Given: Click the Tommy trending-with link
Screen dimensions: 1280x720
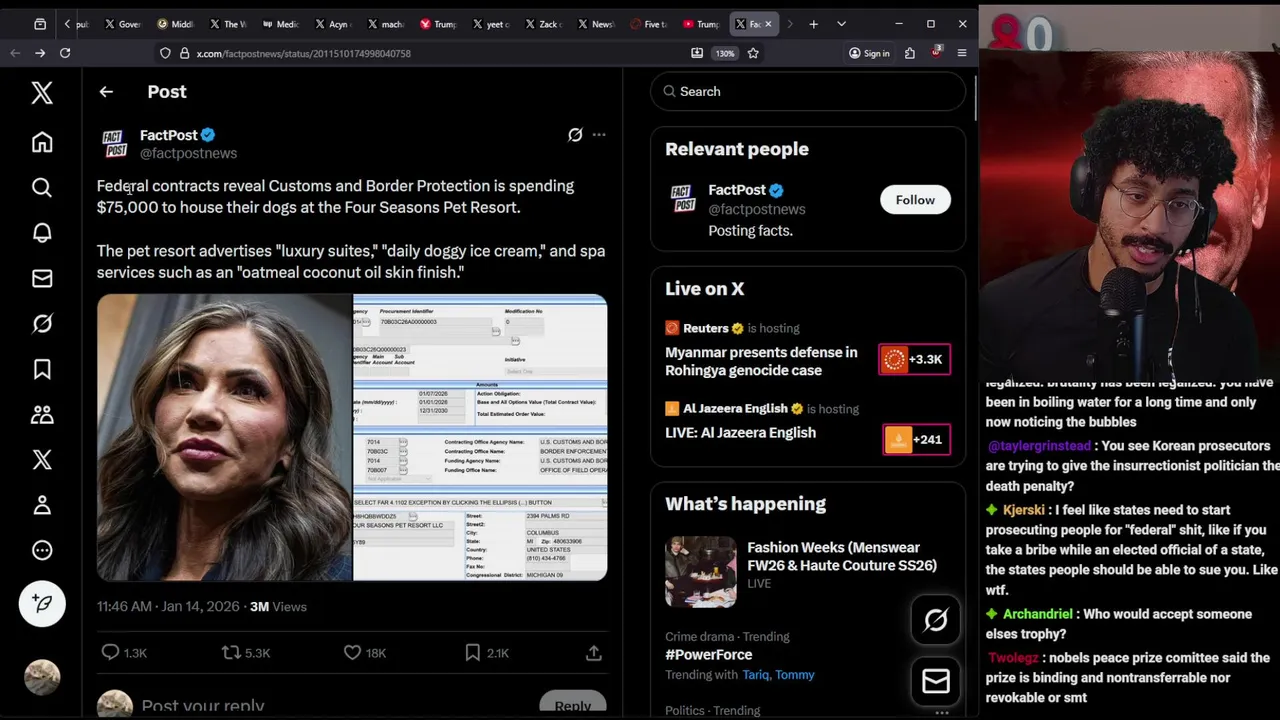Looking at the screenshot, I should pyautogui.click(x=795, y=675).
